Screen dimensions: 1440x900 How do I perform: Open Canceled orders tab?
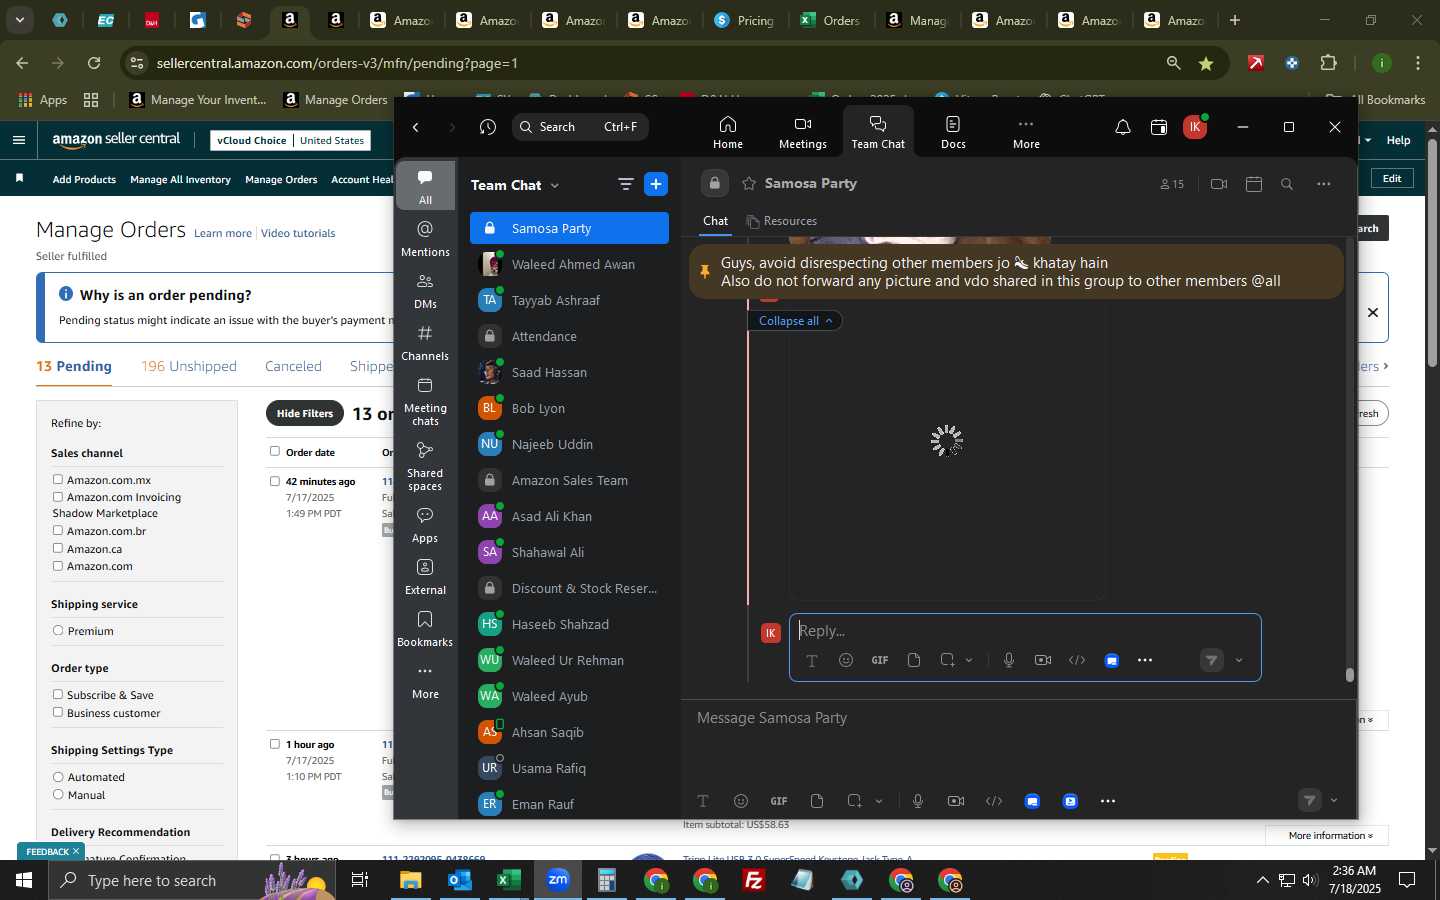click(293, 366)
